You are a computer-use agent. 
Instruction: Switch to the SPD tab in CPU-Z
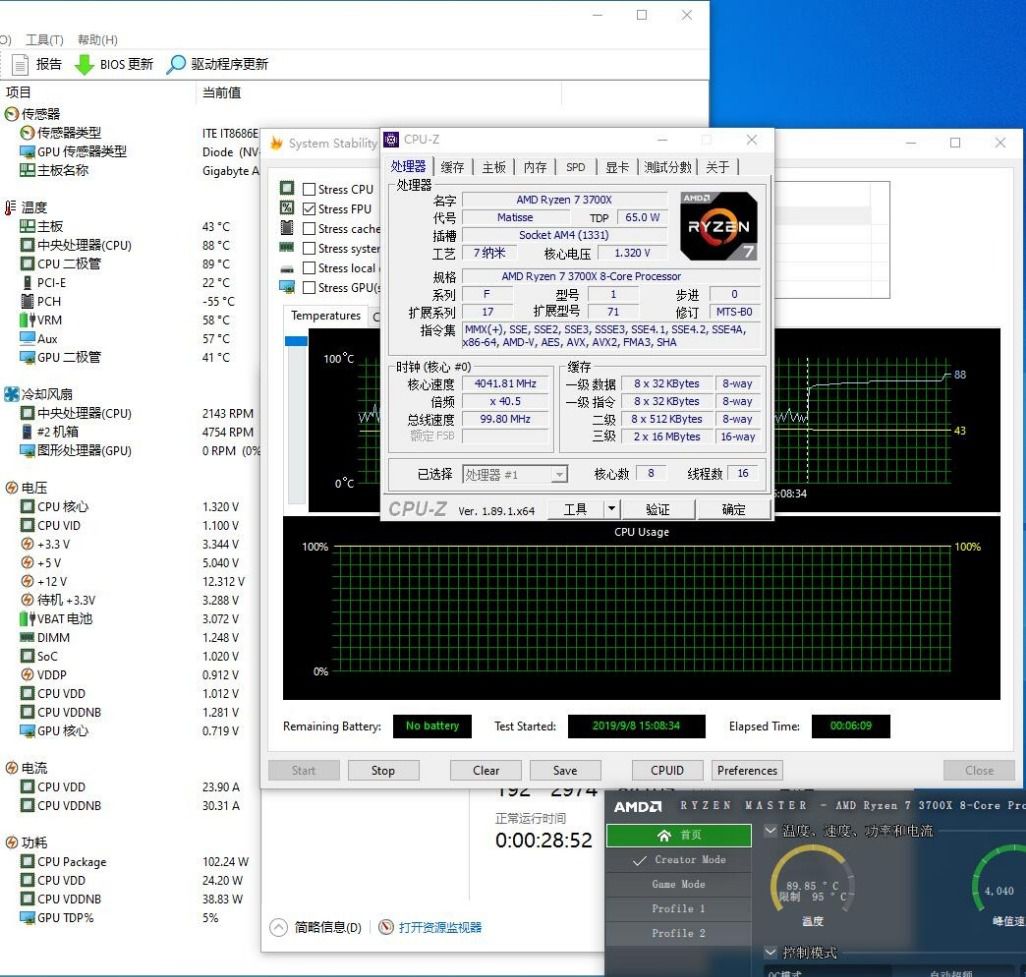click(578, 167)
